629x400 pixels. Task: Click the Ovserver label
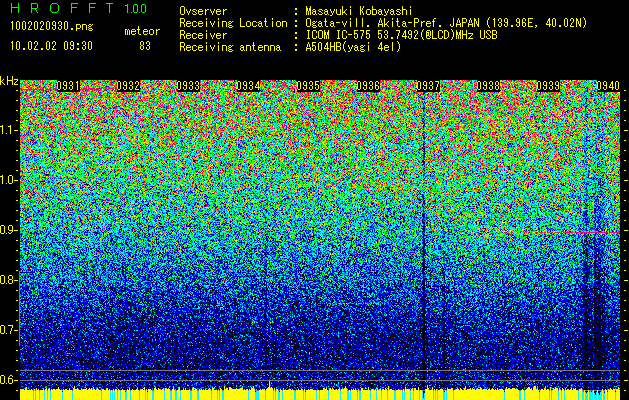[x=203, y=11]
